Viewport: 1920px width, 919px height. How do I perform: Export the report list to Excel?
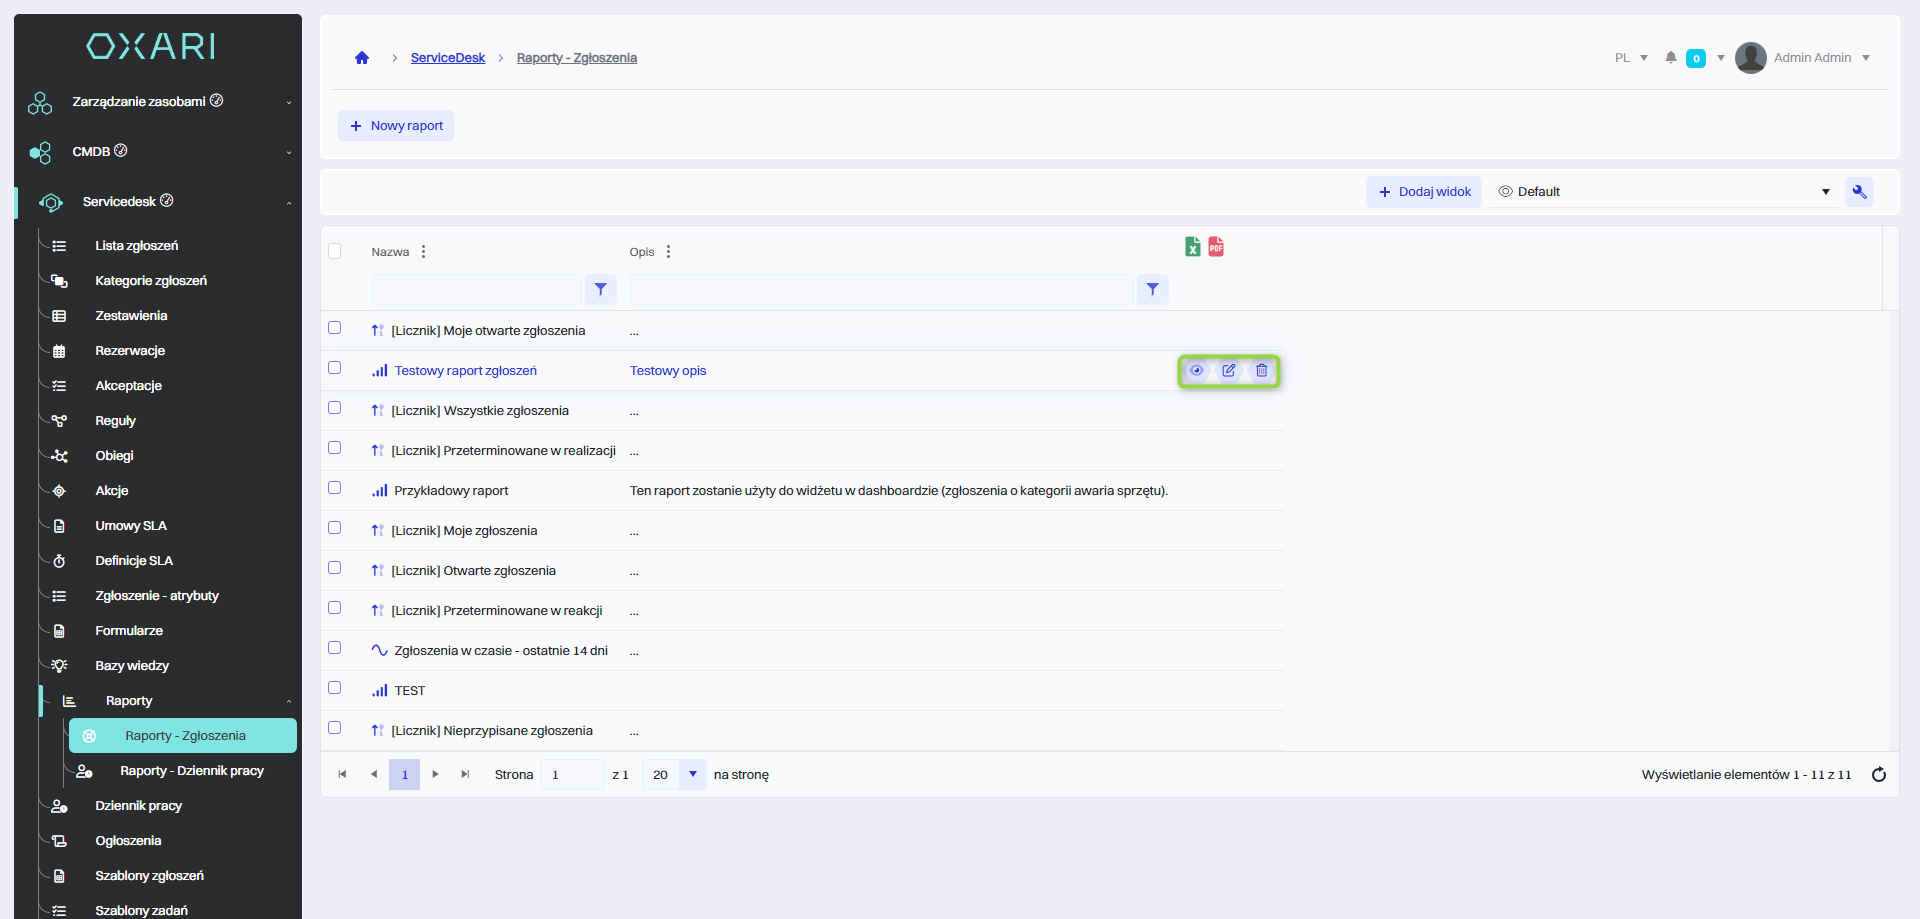1192,247
